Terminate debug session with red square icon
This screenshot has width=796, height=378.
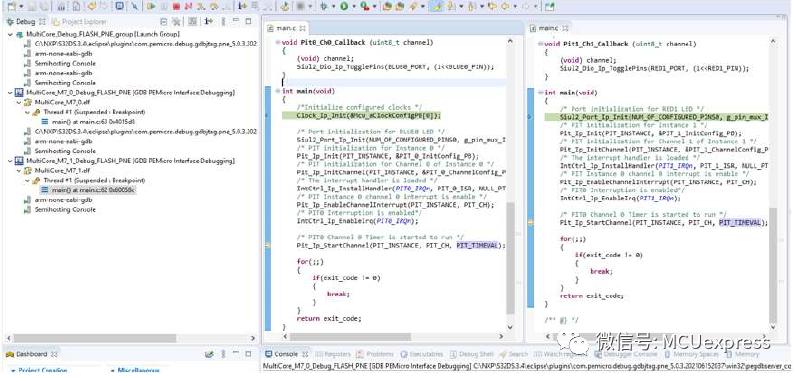(176, 7)
